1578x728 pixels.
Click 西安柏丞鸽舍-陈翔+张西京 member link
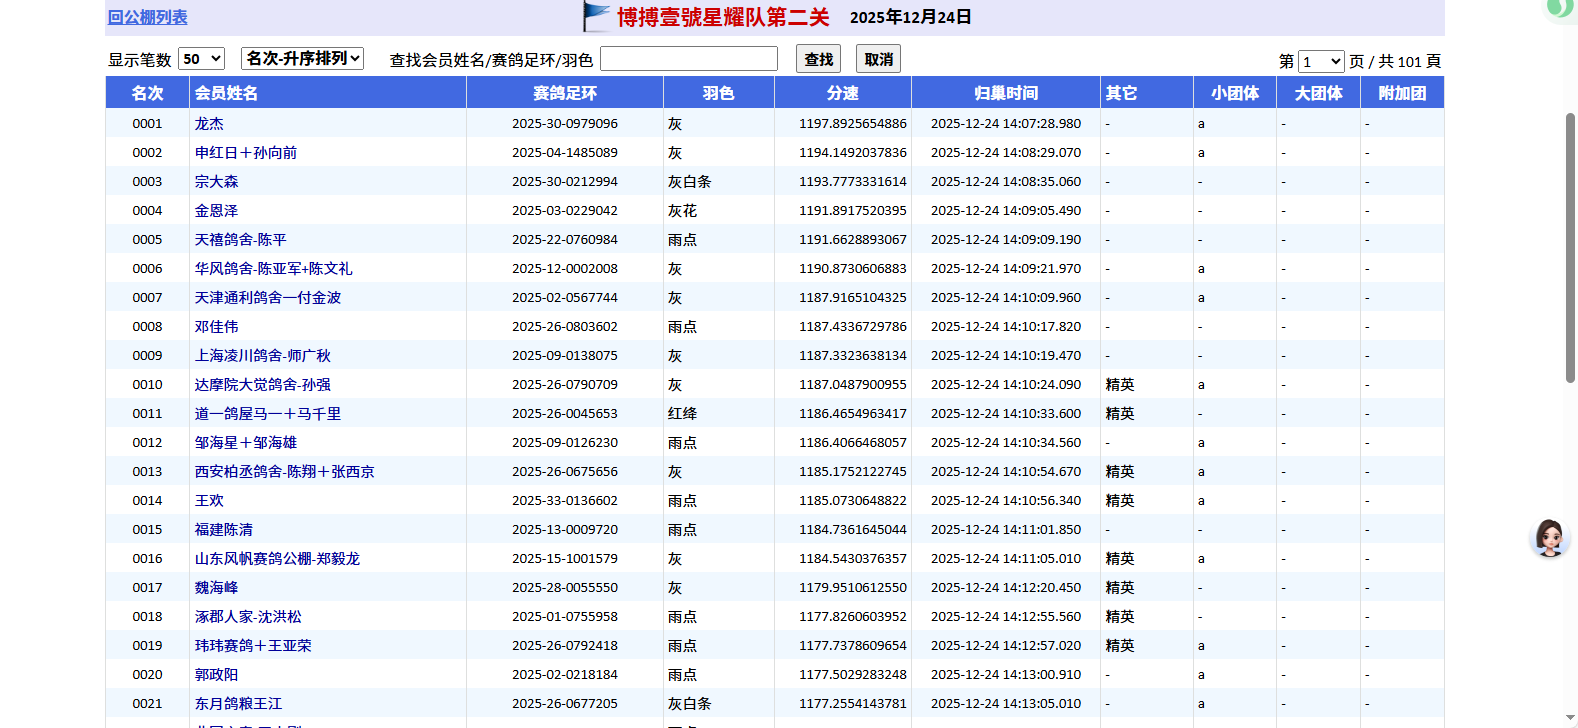284,472
